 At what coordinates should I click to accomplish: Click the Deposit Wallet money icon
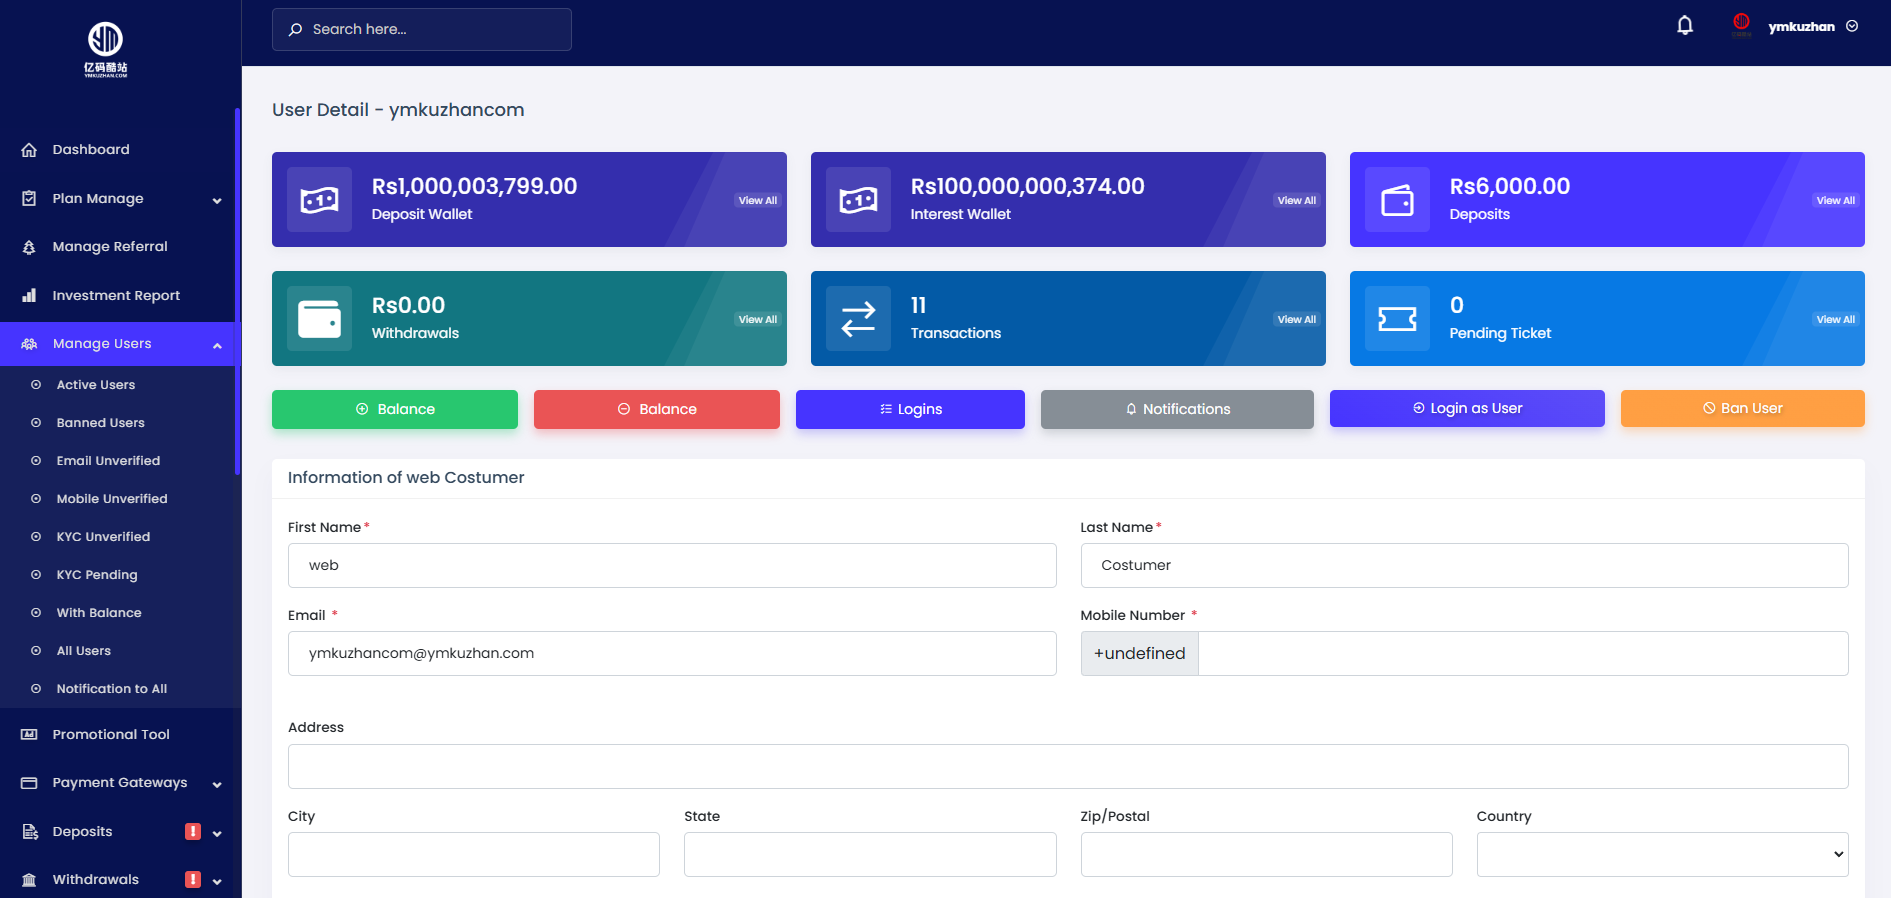[319, 200]
